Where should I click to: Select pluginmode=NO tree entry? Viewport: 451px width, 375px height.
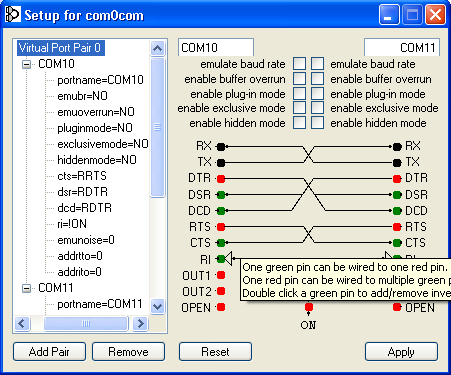(95, 128)
